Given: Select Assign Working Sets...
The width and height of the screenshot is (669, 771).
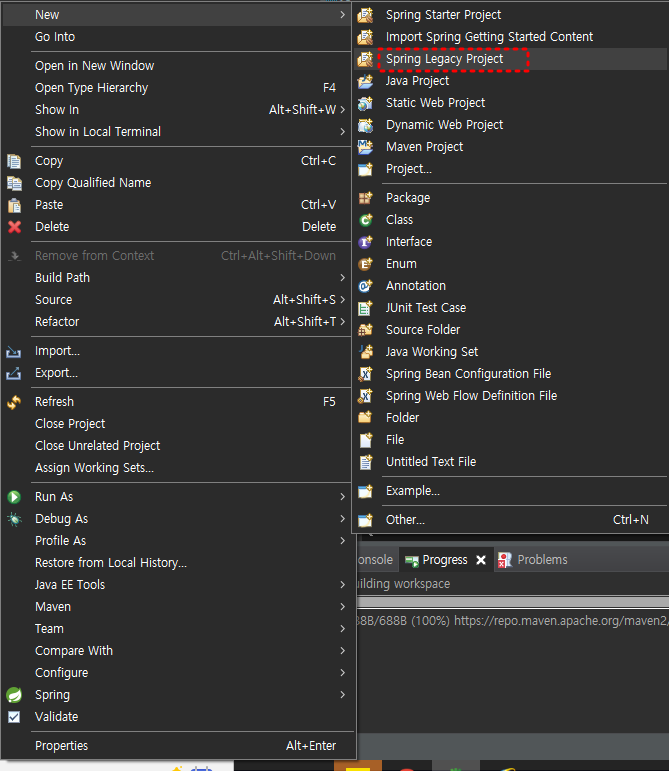Looking at the screenshot, I should coord(177,468).
